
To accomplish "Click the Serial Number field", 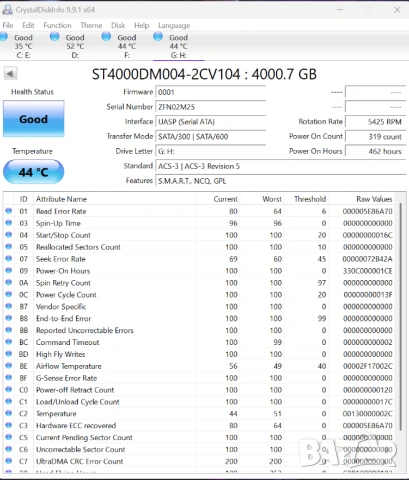I will (x=211, y=107).
